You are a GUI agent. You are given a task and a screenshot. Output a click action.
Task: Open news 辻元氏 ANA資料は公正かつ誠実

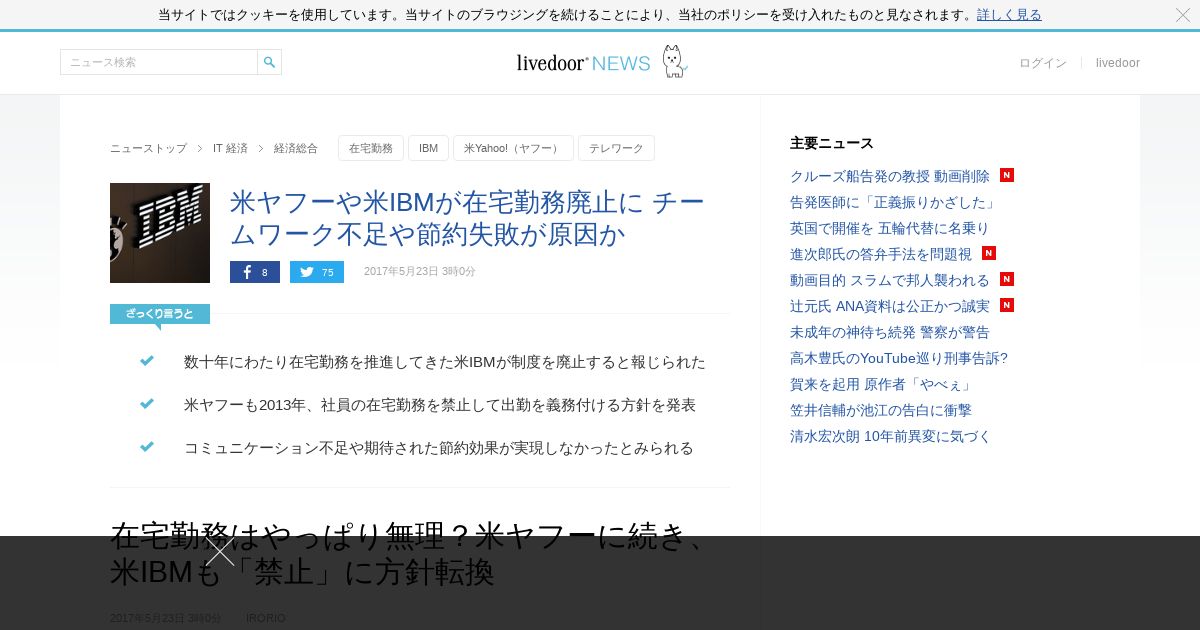point(890,306)
